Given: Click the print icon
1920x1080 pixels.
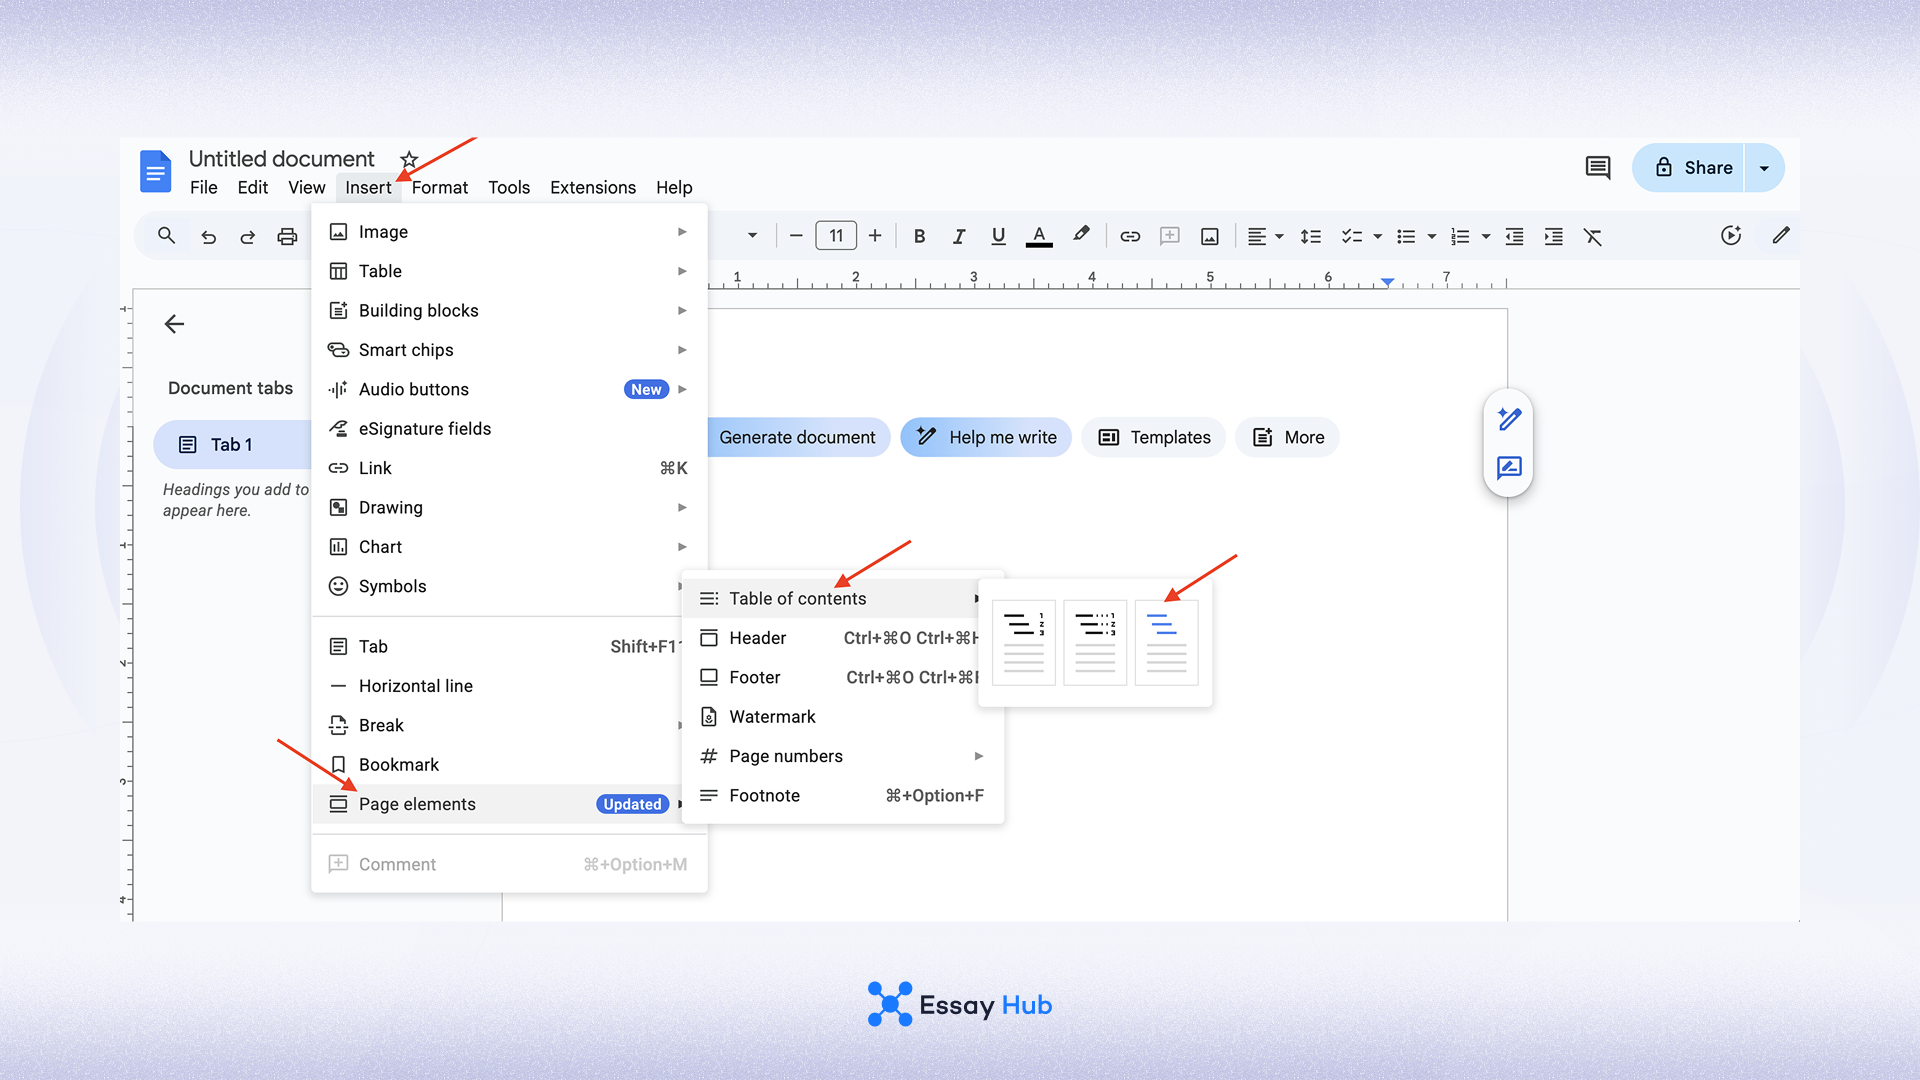Looking at the screenshot, I should coord(287,236).
